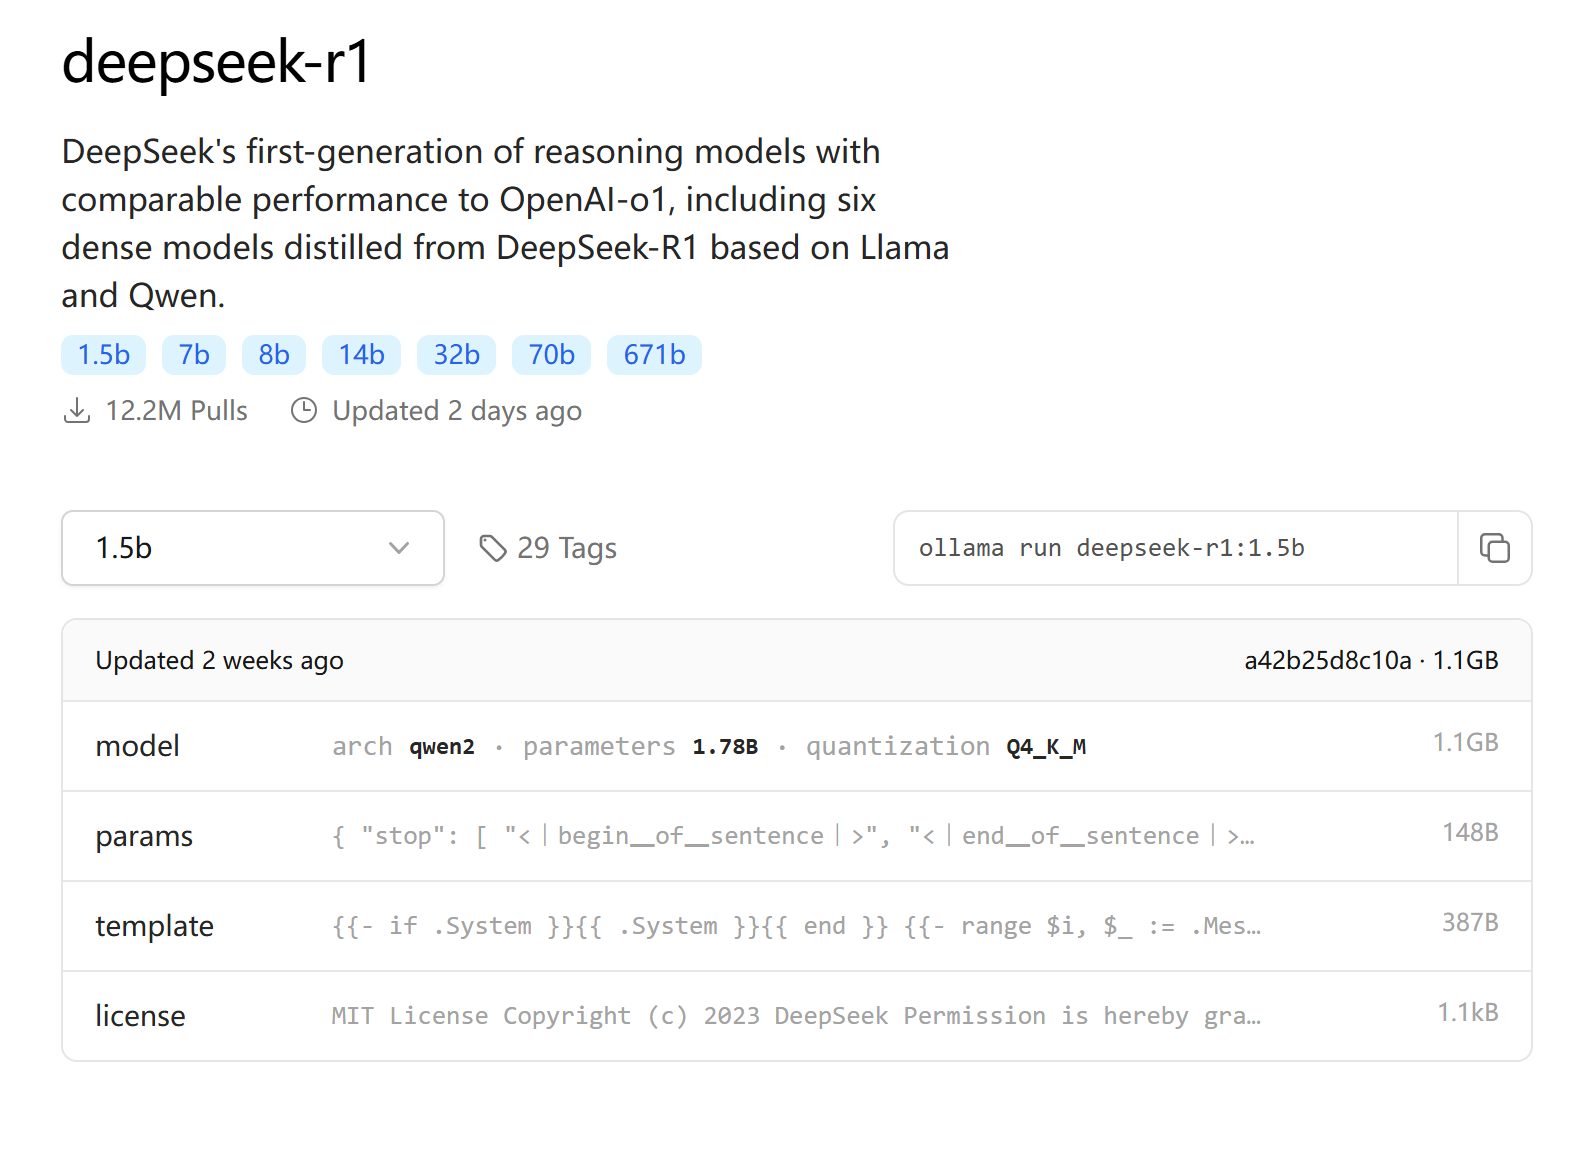Open the 29 Tags link

tap(548, 548)
